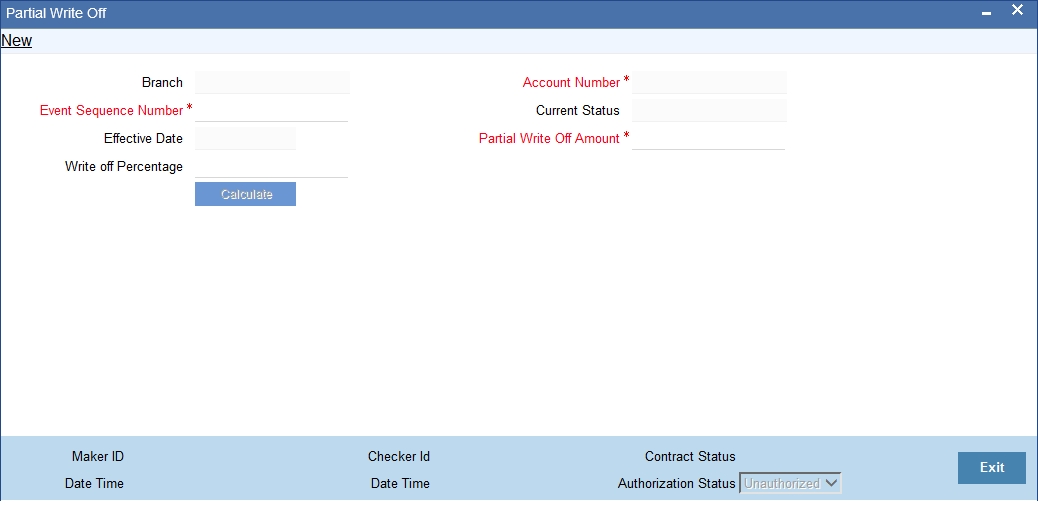This screenshot has height=508, width=1038.
Task: Minimize the Partial Write Off window
Action: 986,14
